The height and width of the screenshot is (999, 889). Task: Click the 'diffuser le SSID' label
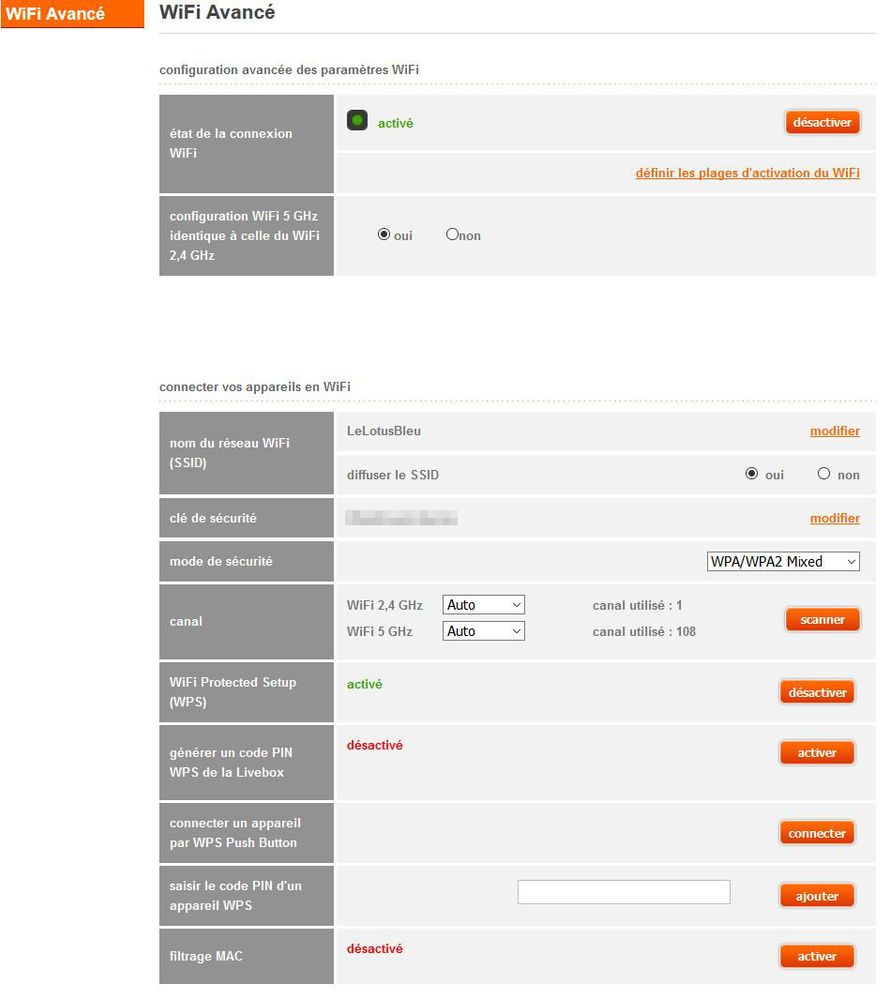[393, 475]
